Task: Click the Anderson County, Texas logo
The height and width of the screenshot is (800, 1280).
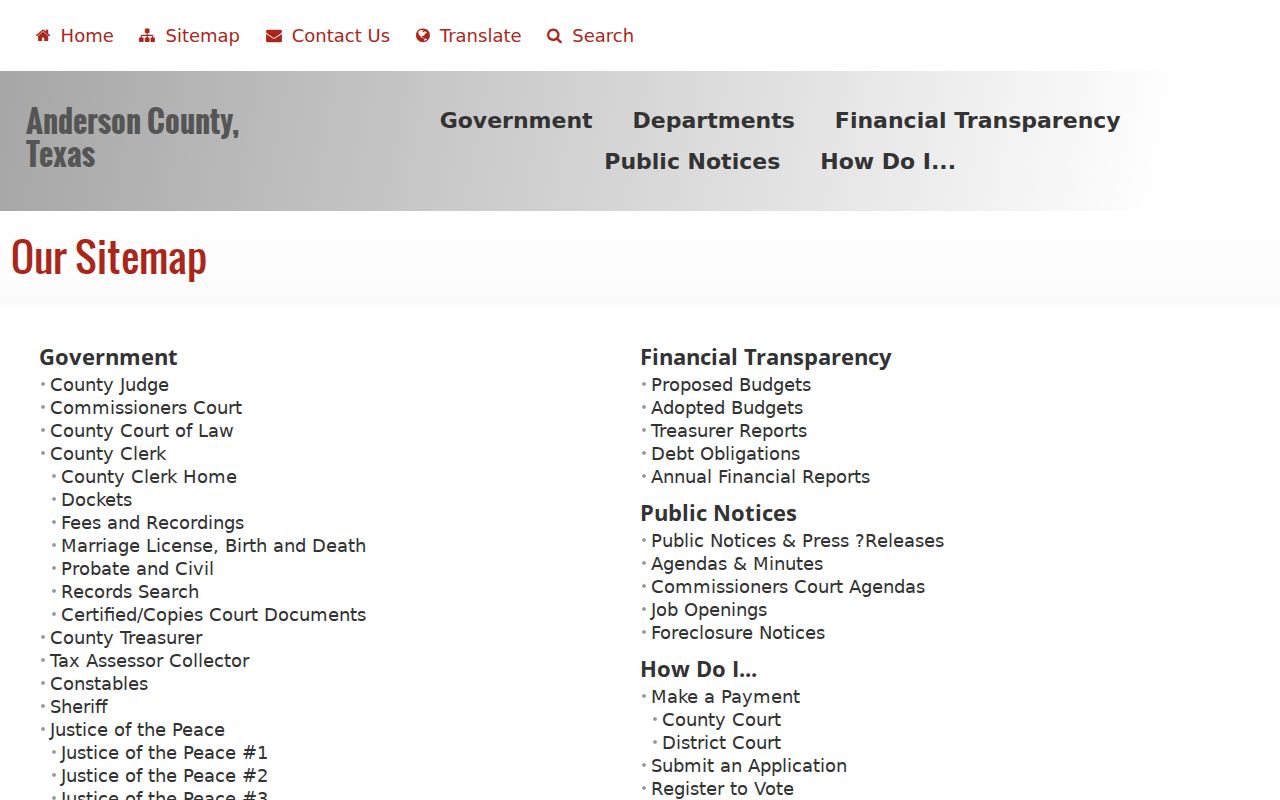Action: pos(132,137)
